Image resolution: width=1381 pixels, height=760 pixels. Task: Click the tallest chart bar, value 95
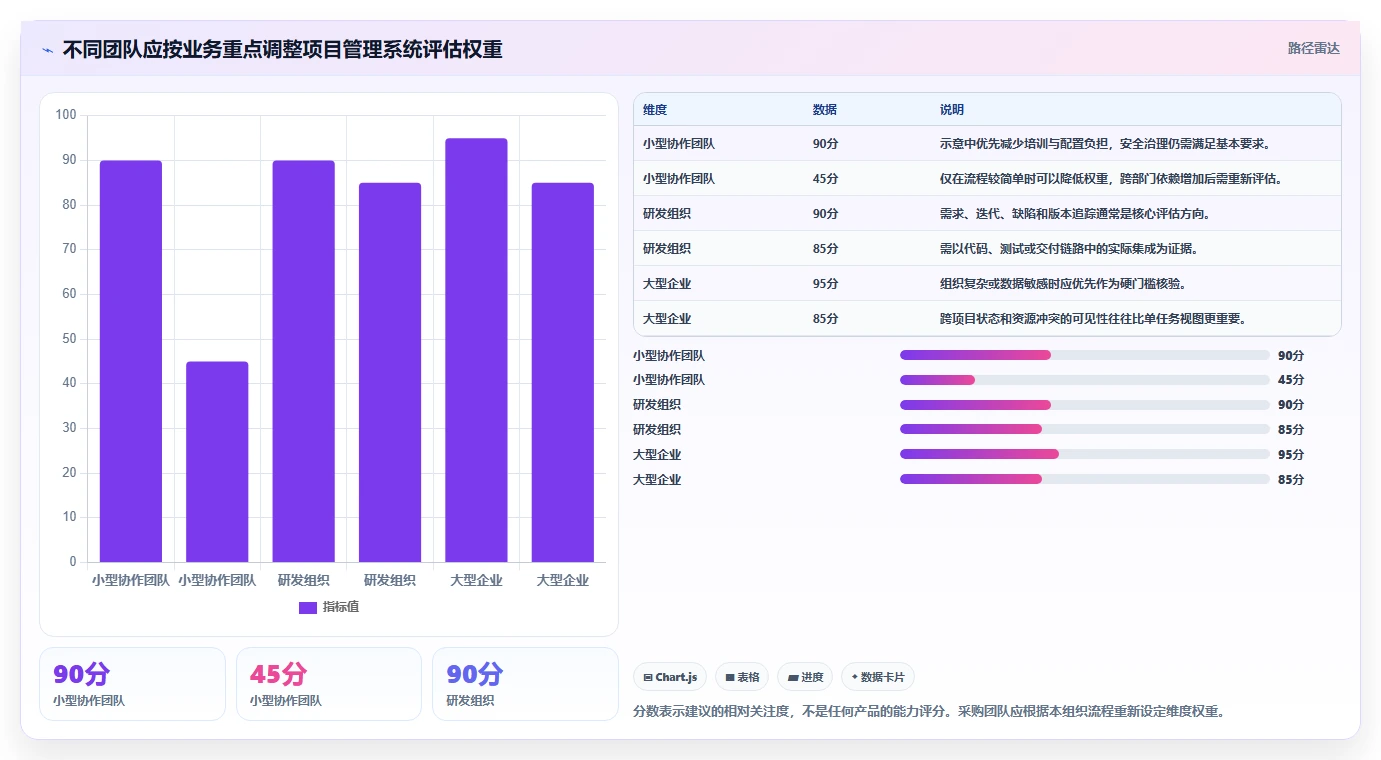click(476, 350)
